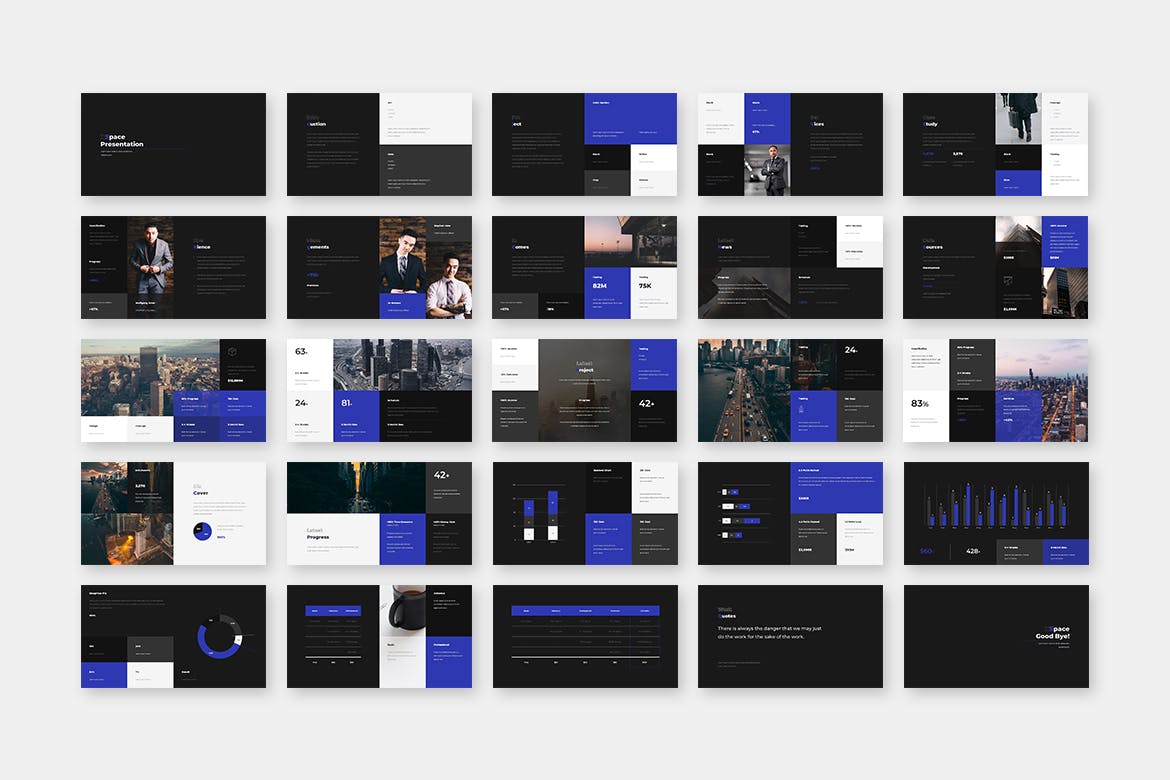Open the slide with 63, 24 and 81 numbers
Image resolution: width=1170 pixels, height=780 pixels.
379,390
